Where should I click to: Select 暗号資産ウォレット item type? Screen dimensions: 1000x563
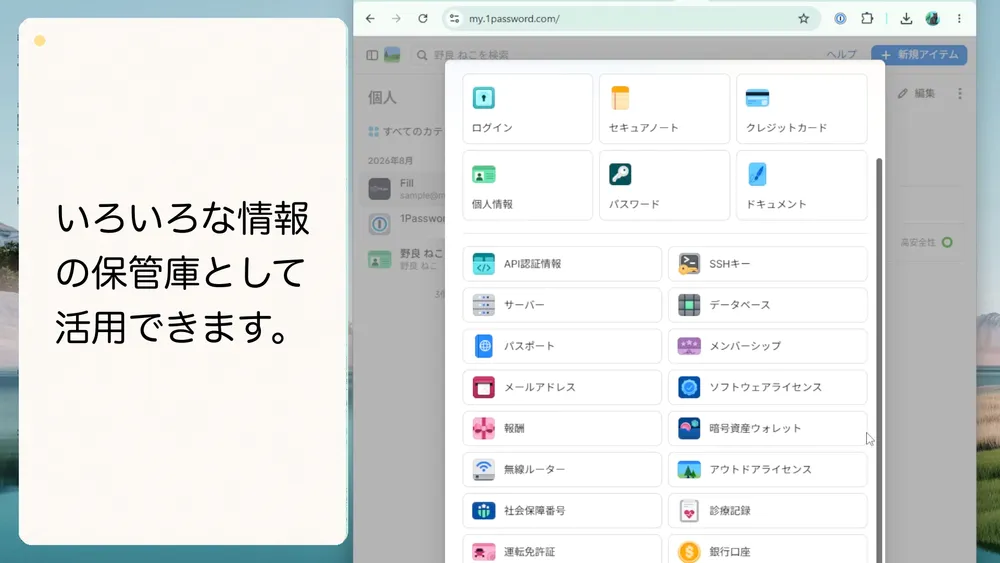click(768, 428)
